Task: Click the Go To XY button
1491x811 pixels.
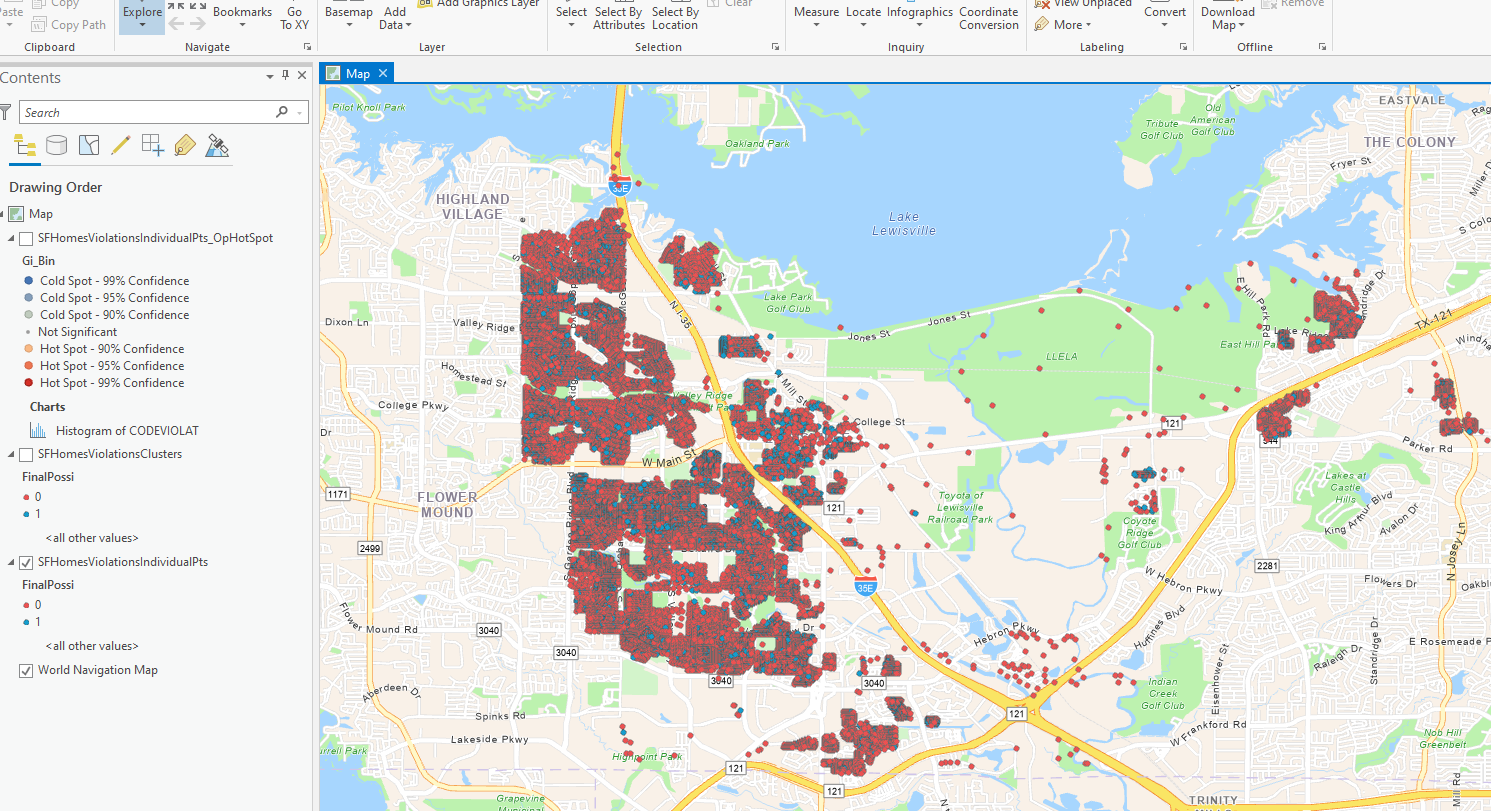Action: point(295,17)
